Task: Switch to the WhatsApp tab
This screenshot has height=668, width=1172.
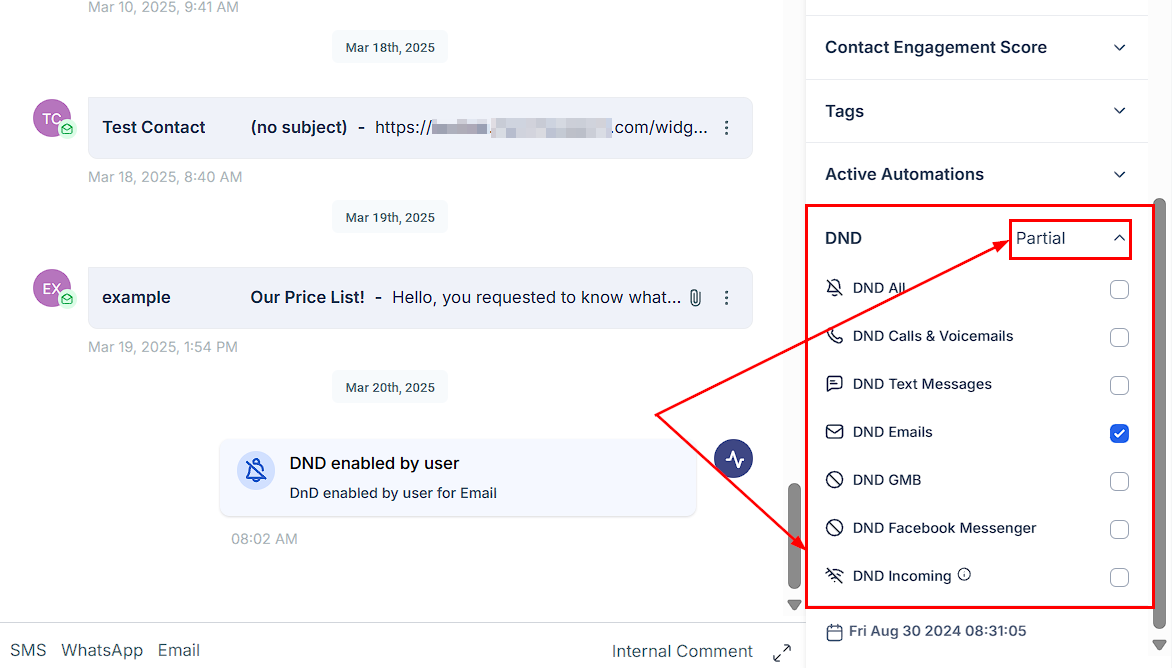Action: pos(102,650)
